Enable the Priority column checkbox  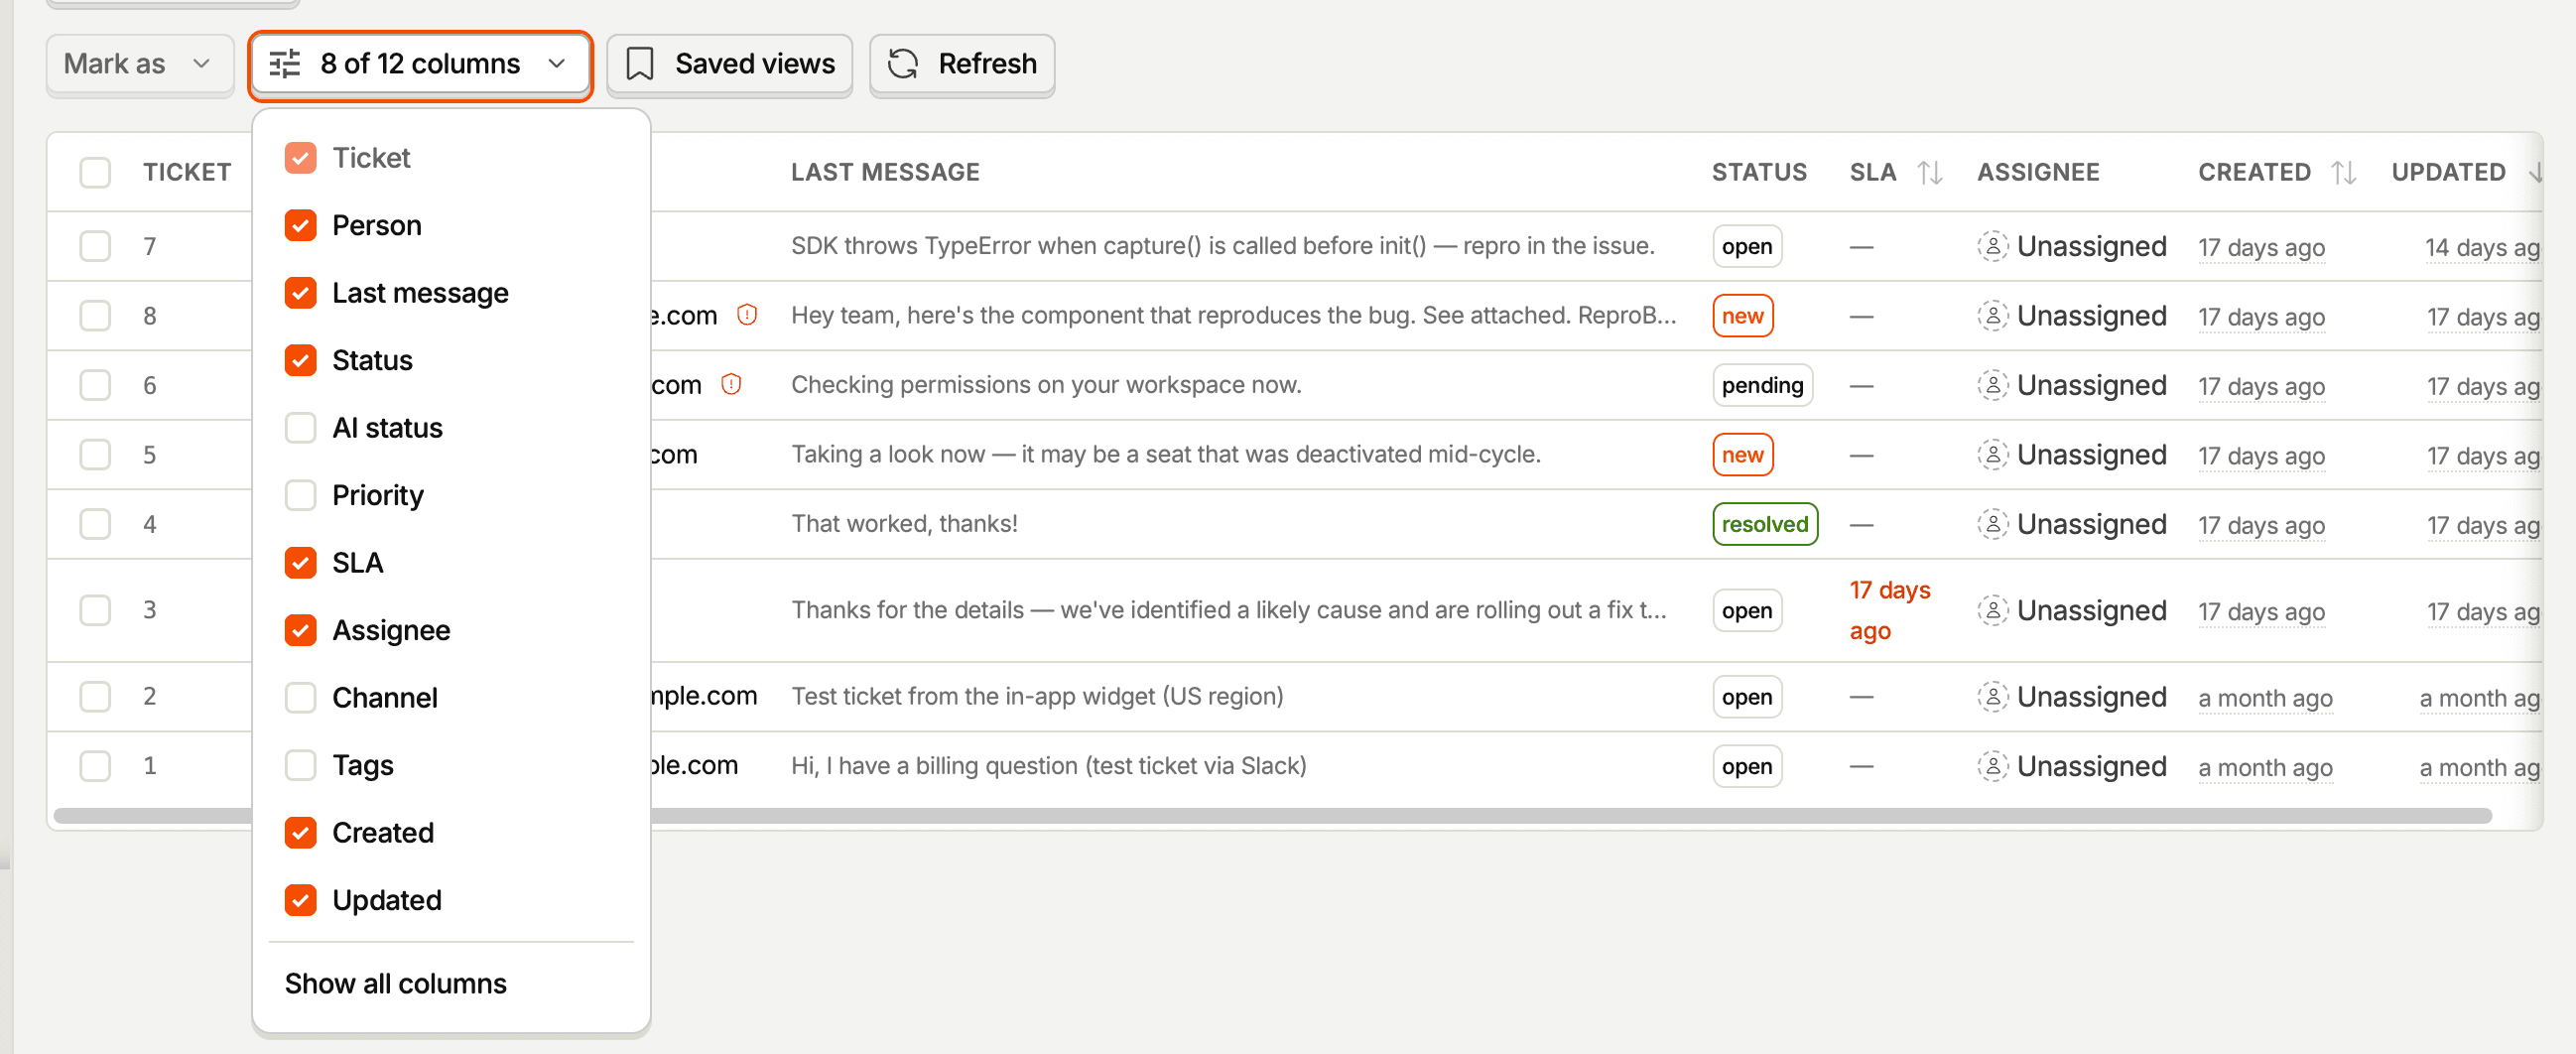pos(300,495)
